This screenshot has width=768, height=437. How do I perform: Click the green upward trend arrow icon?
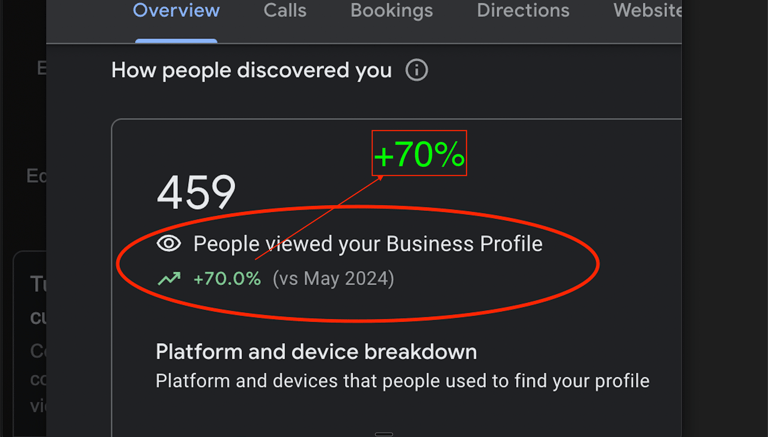click(x=169, y=278)
